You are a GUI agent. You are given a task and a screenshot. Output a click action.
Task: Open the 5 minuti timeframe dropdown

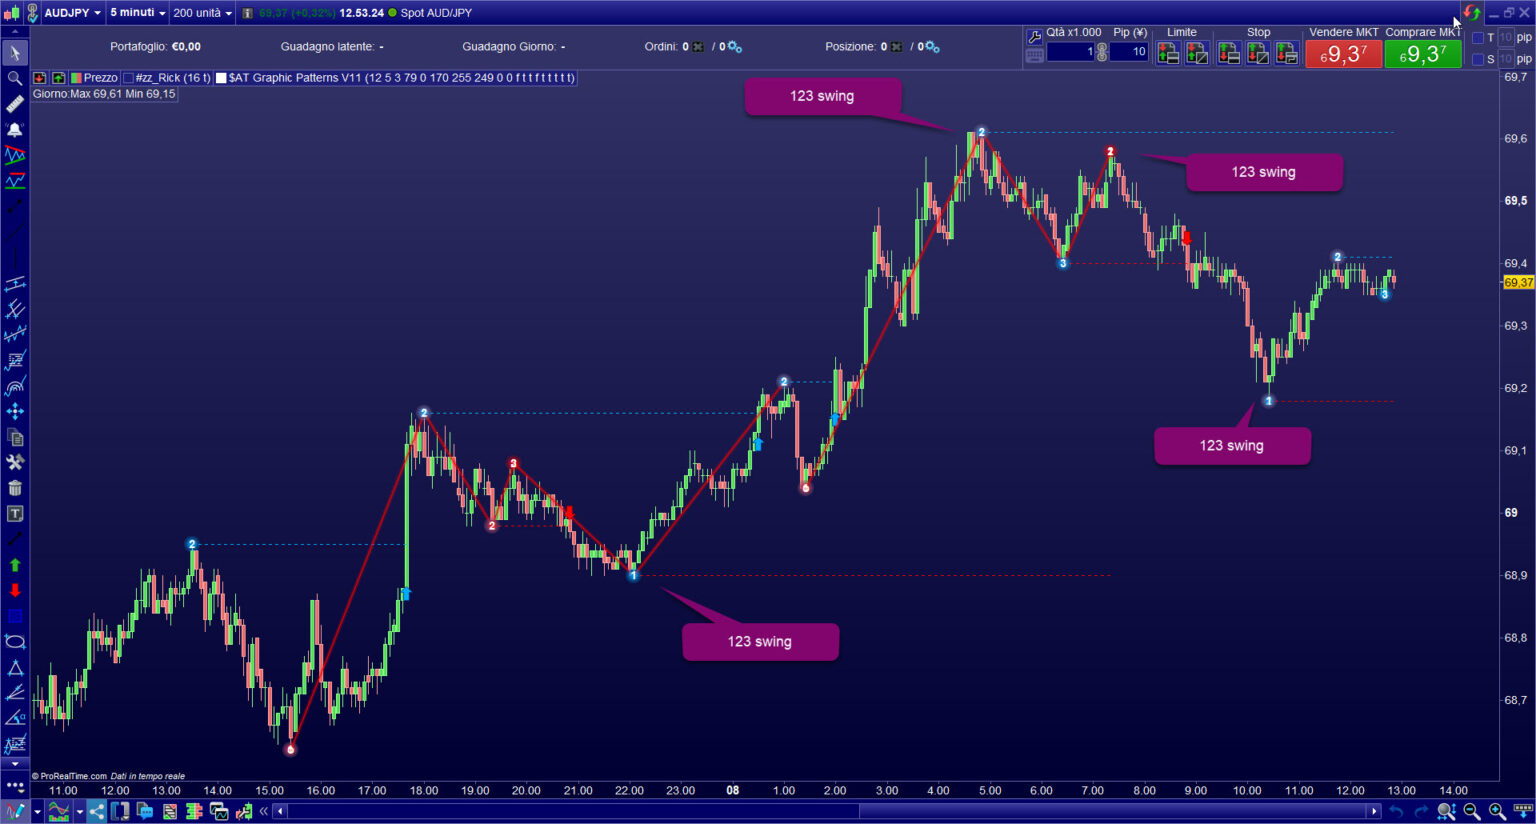pos(136,12)
